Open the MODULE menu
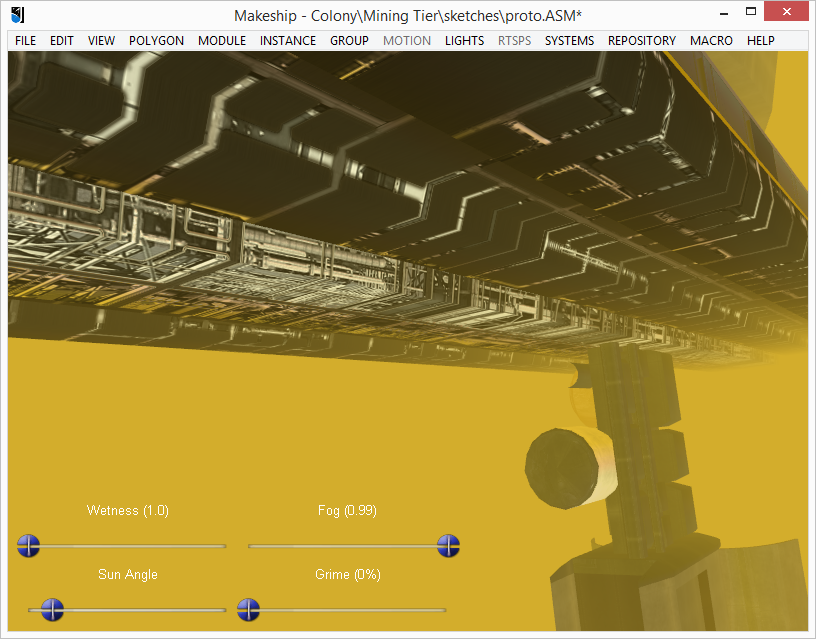 click(x=222, y=41)
